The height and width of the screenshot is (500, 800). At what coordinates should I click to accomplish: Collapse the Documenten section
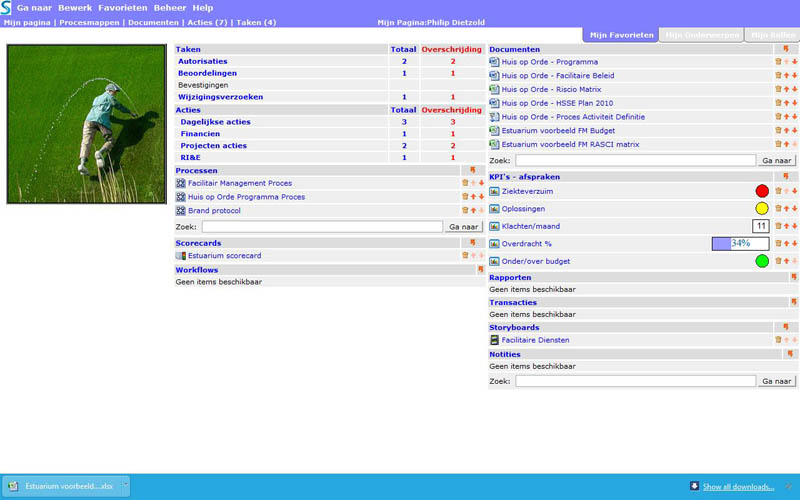(x=785, y=49)
